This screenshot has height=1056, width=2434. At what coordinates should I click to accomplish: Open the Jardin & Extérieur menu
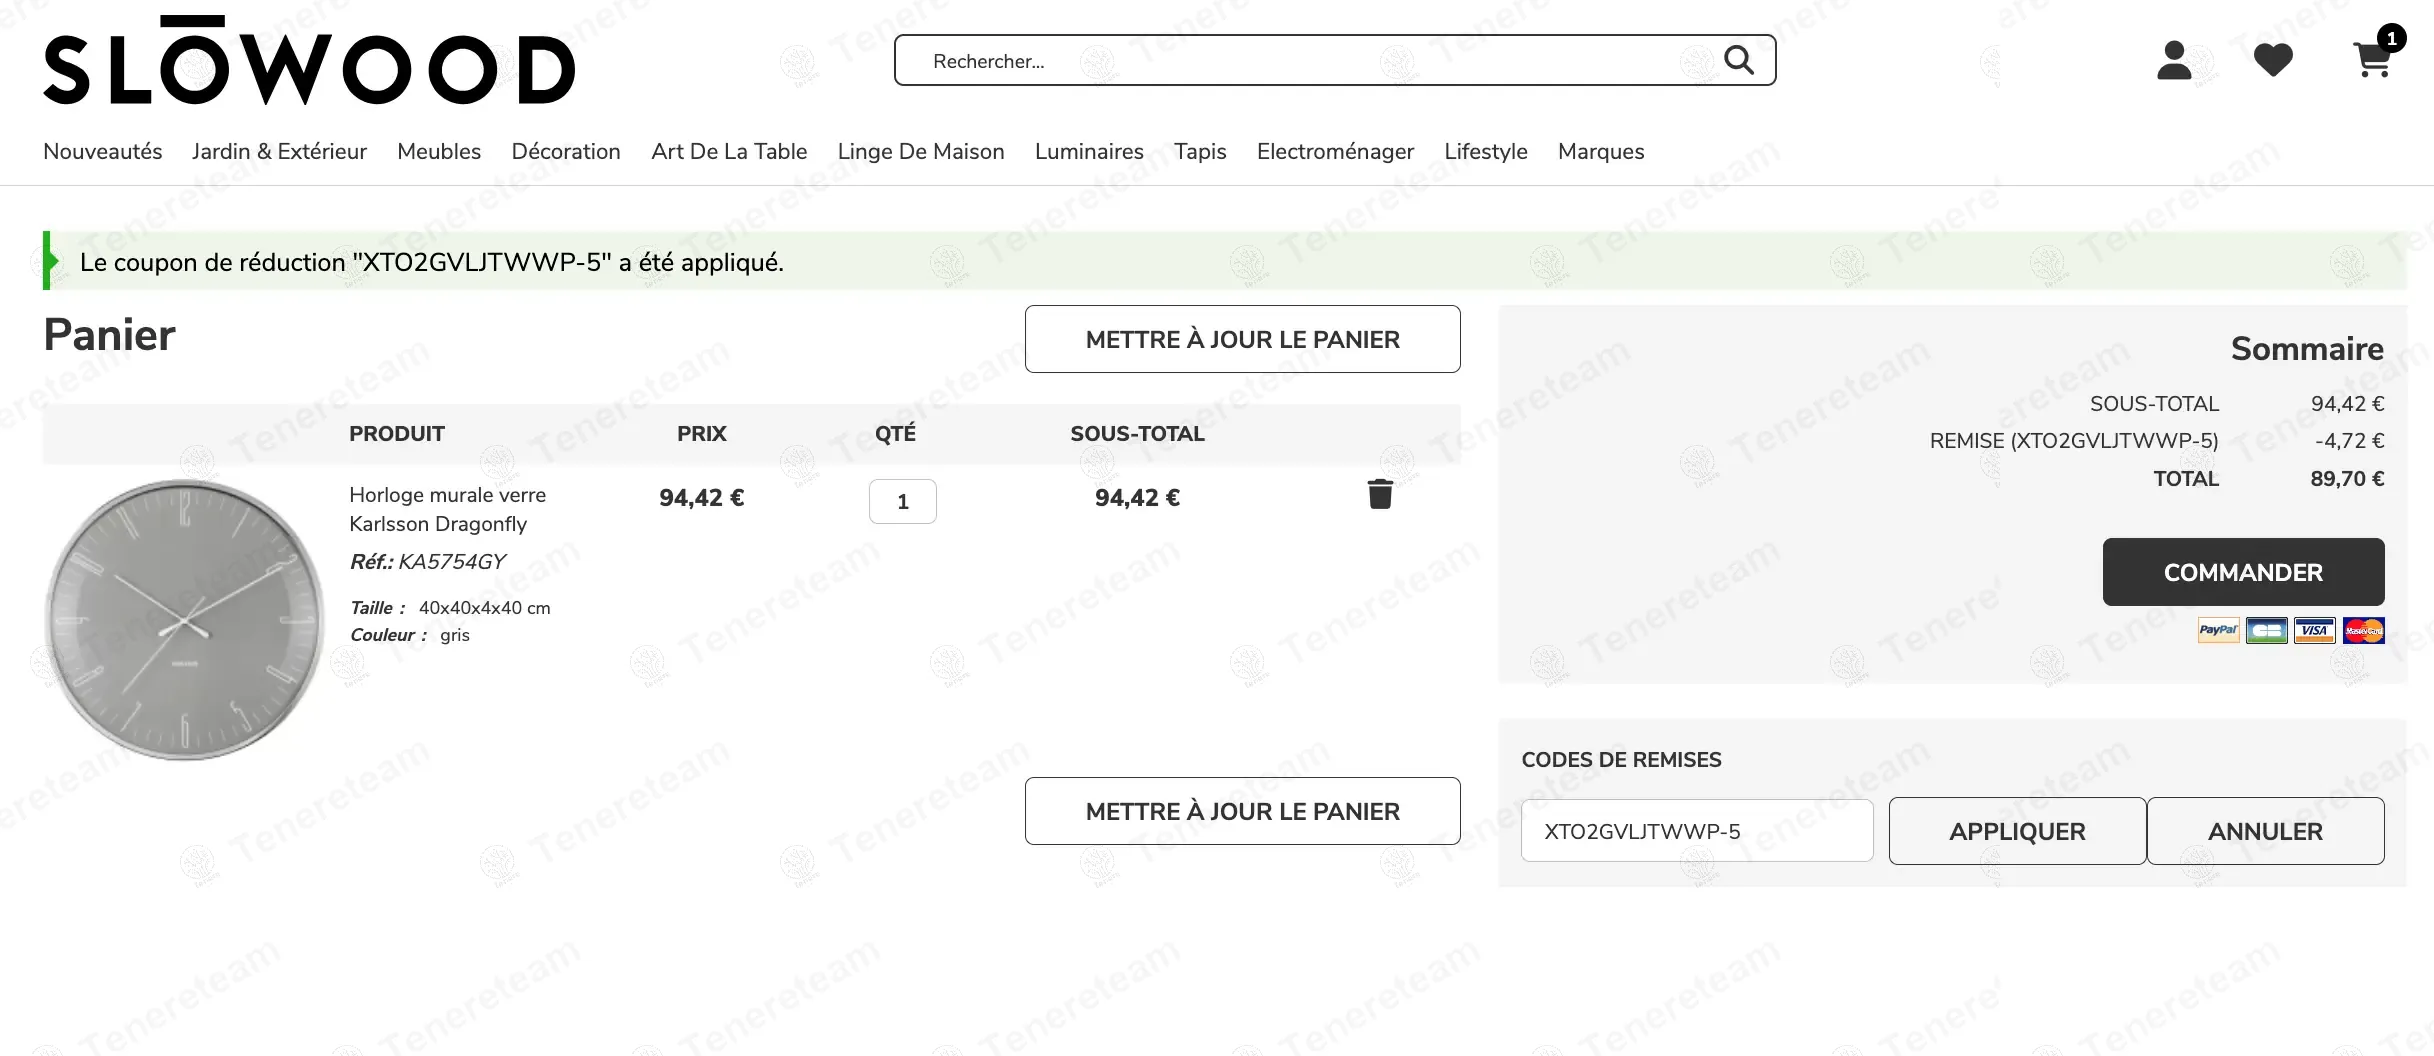pos(279,151)
